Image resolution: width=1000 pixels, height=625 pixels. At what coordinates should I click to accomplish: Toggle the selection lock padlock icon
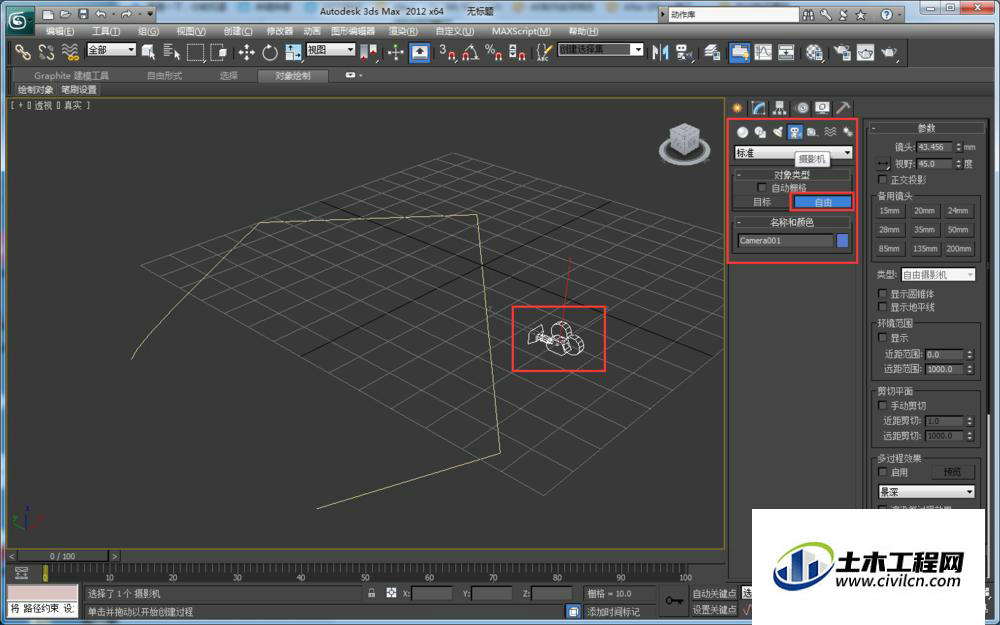[x=371, y=593]
